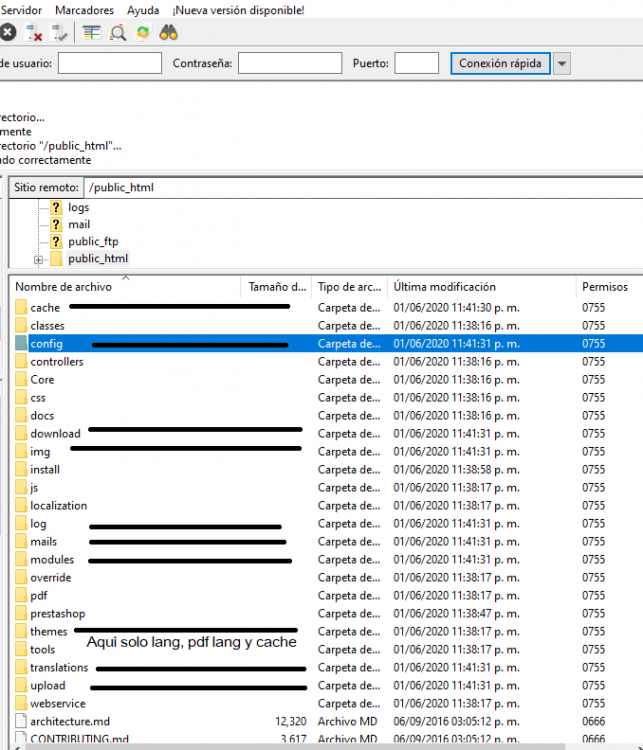643x750 pixels.
Task: Sort by Última modificación column header
Action: [444, 287]
